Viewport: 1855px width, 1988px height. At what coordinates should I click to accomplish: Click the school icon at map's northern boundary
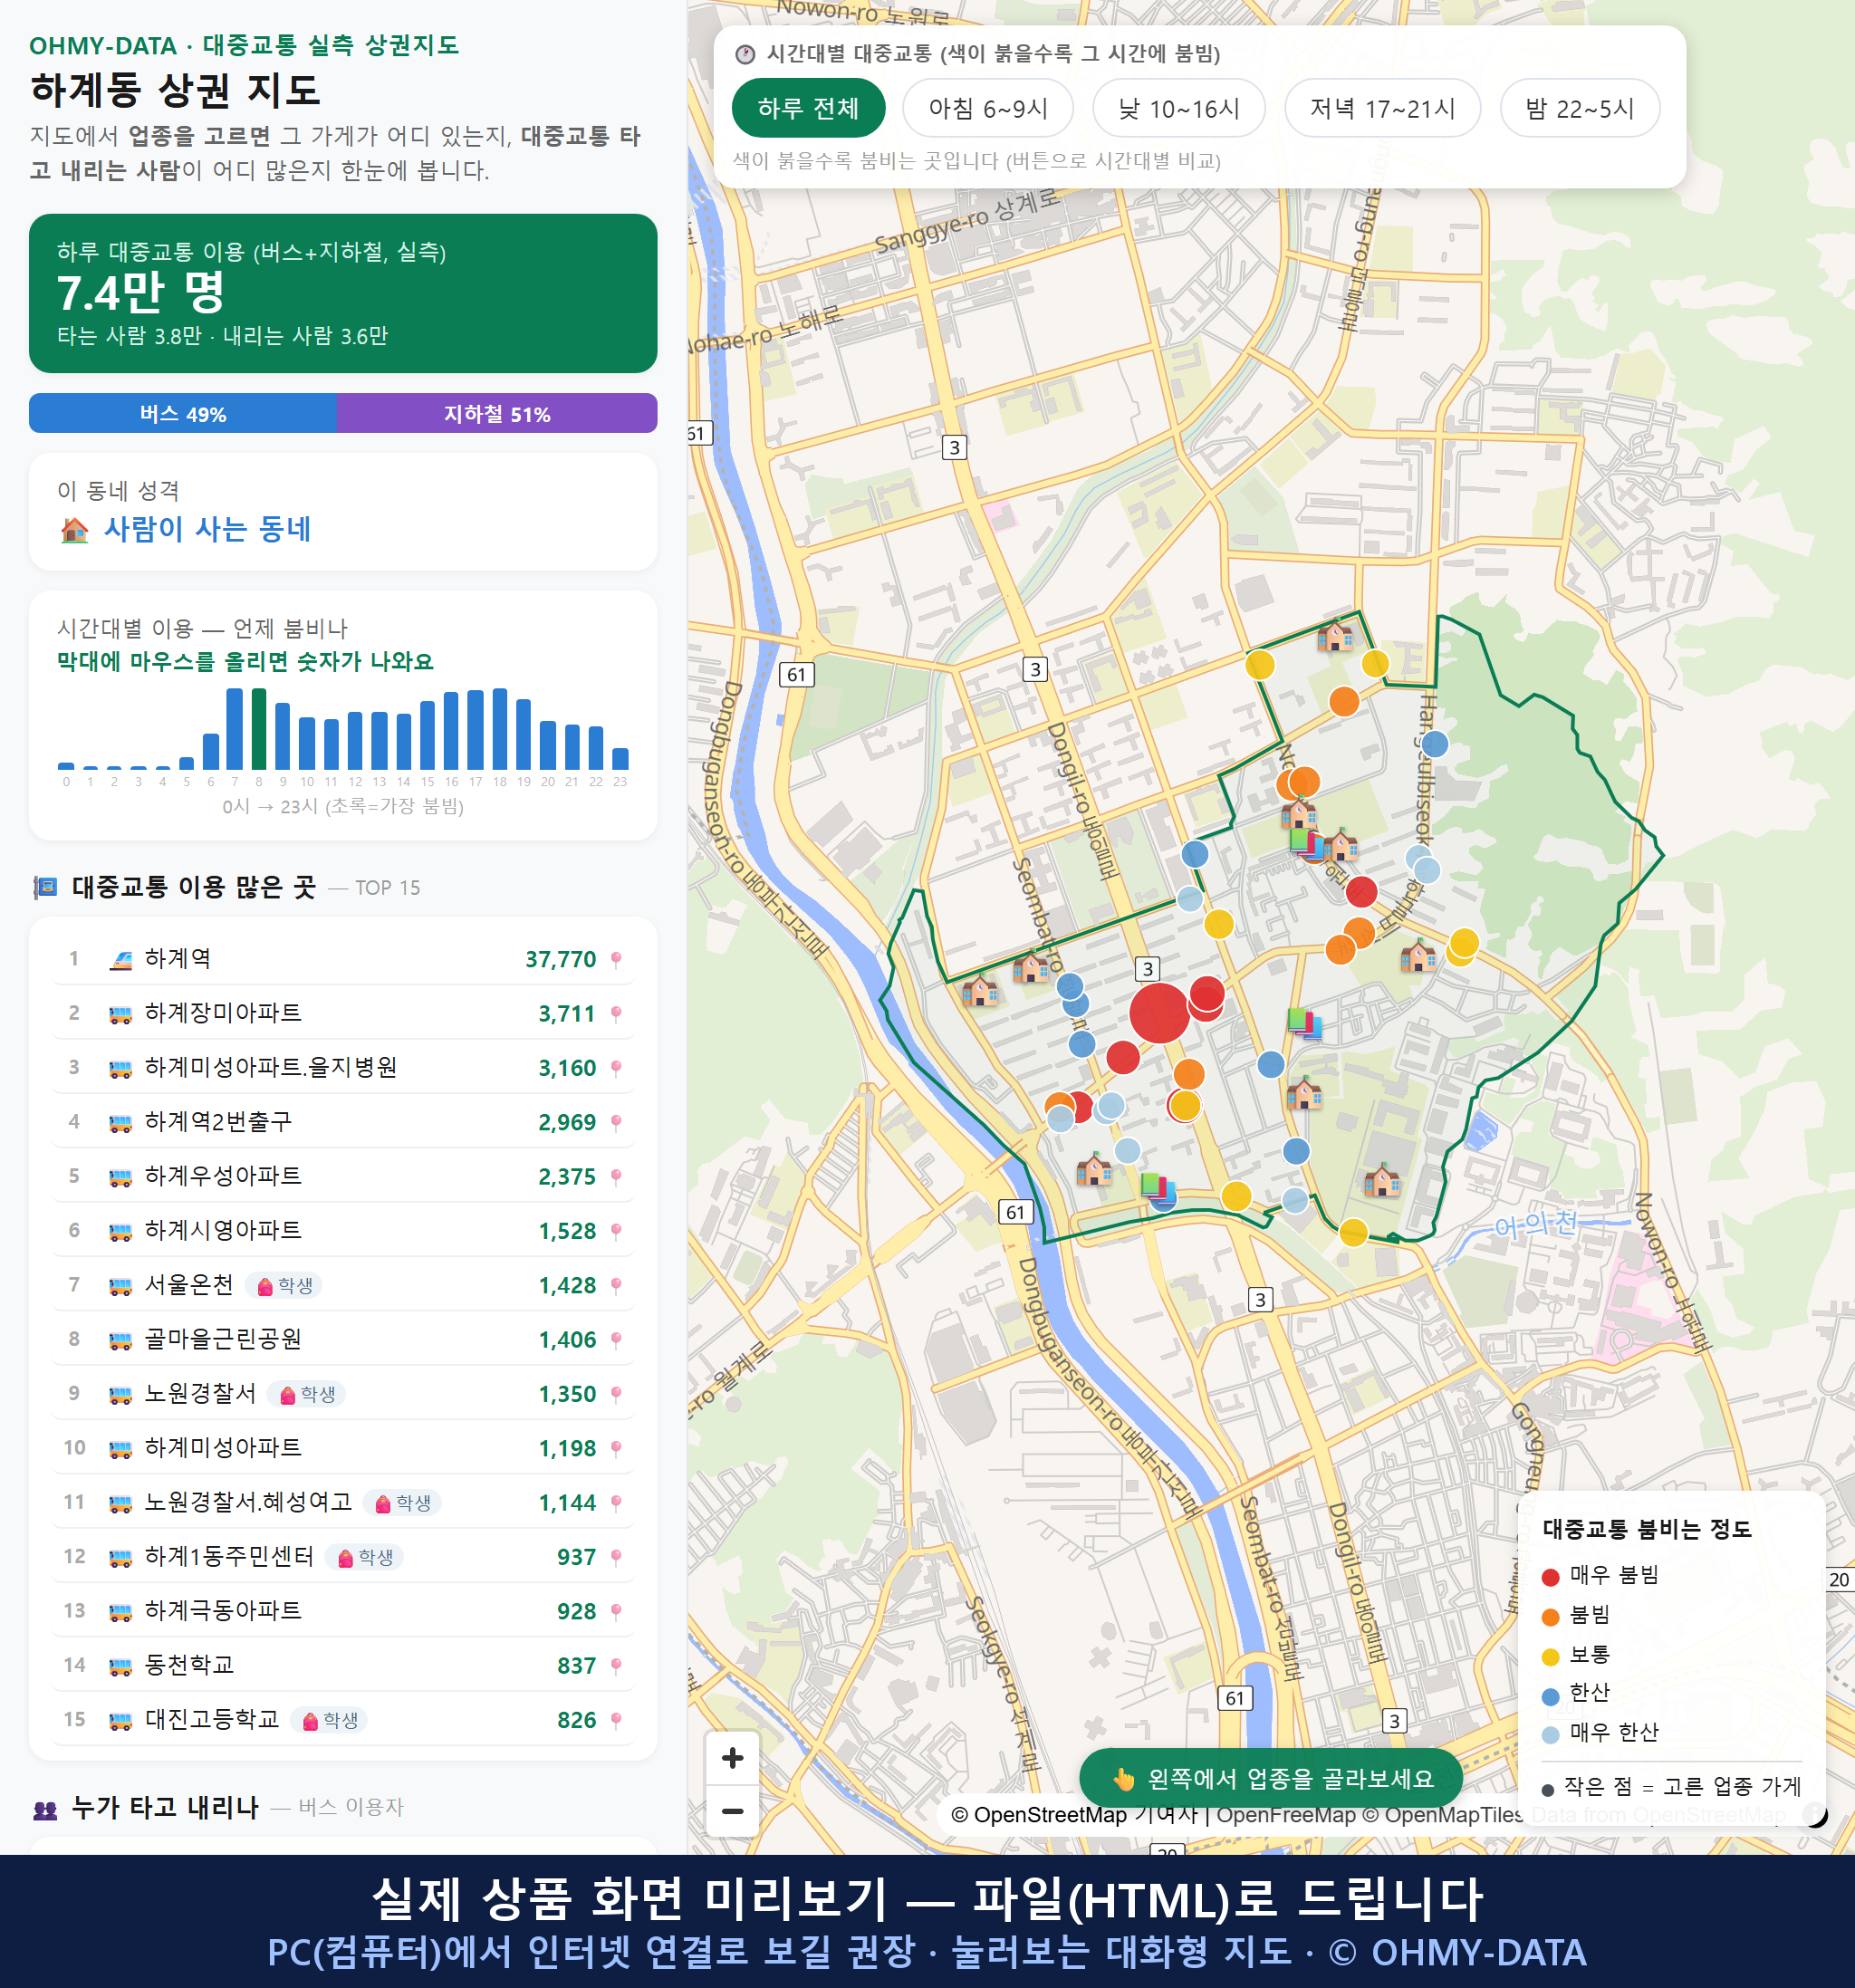[1335, 635]
